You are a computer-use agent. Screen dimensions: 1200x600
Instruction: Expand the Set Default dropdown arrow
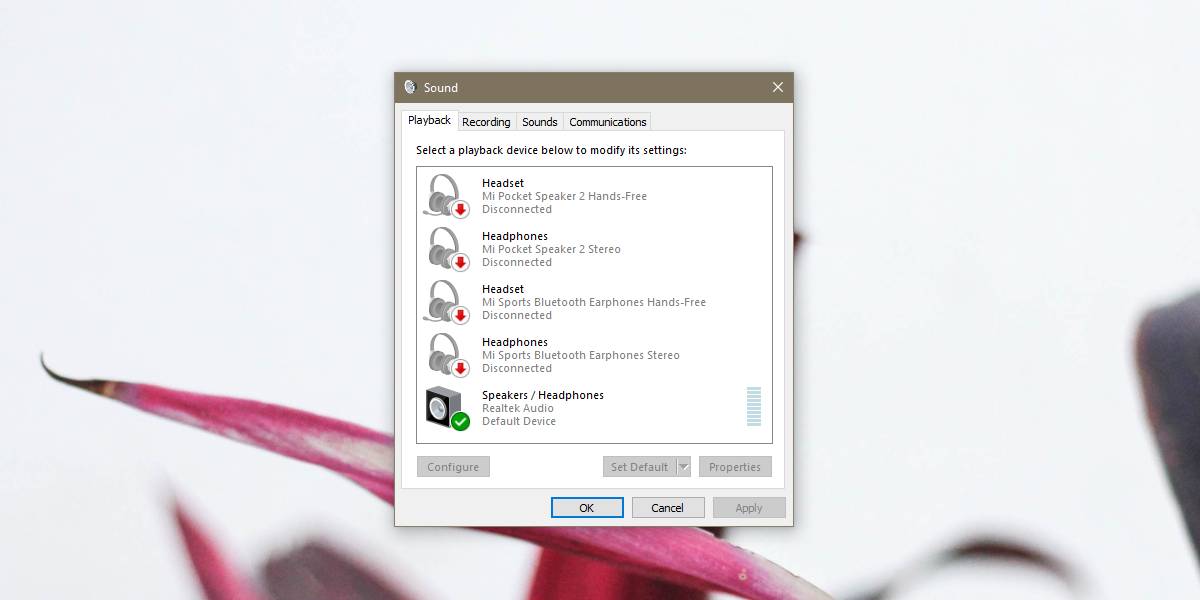tap(684, 467)
